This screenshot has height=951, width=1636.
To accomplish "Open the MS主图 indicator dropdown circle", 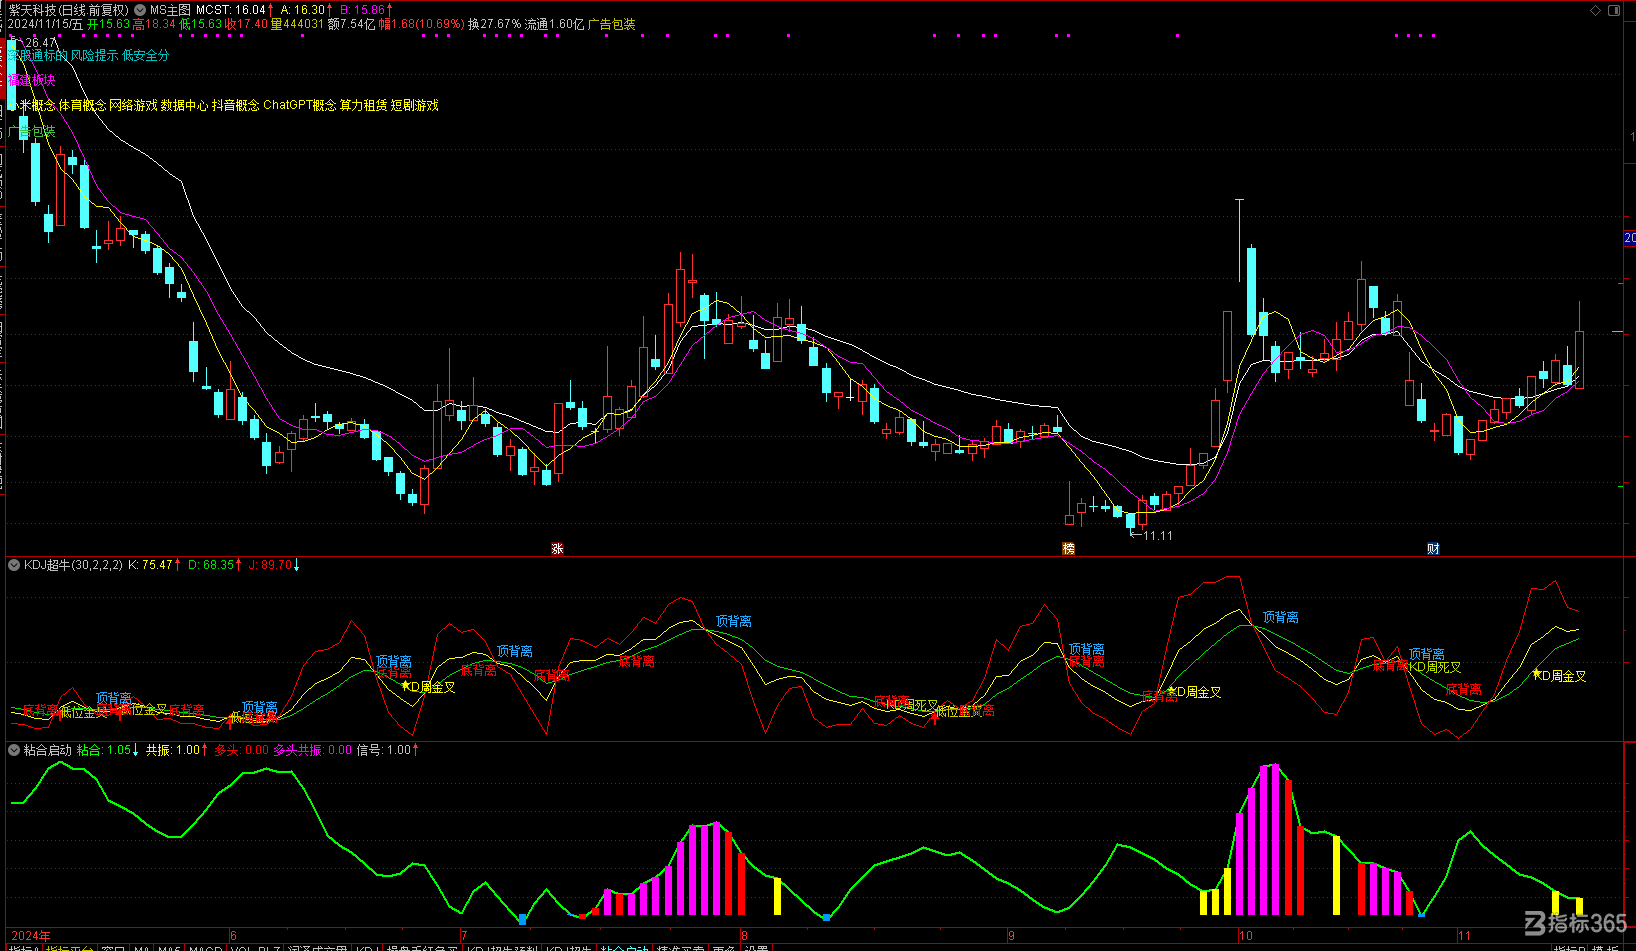I will tap(141, 10).
